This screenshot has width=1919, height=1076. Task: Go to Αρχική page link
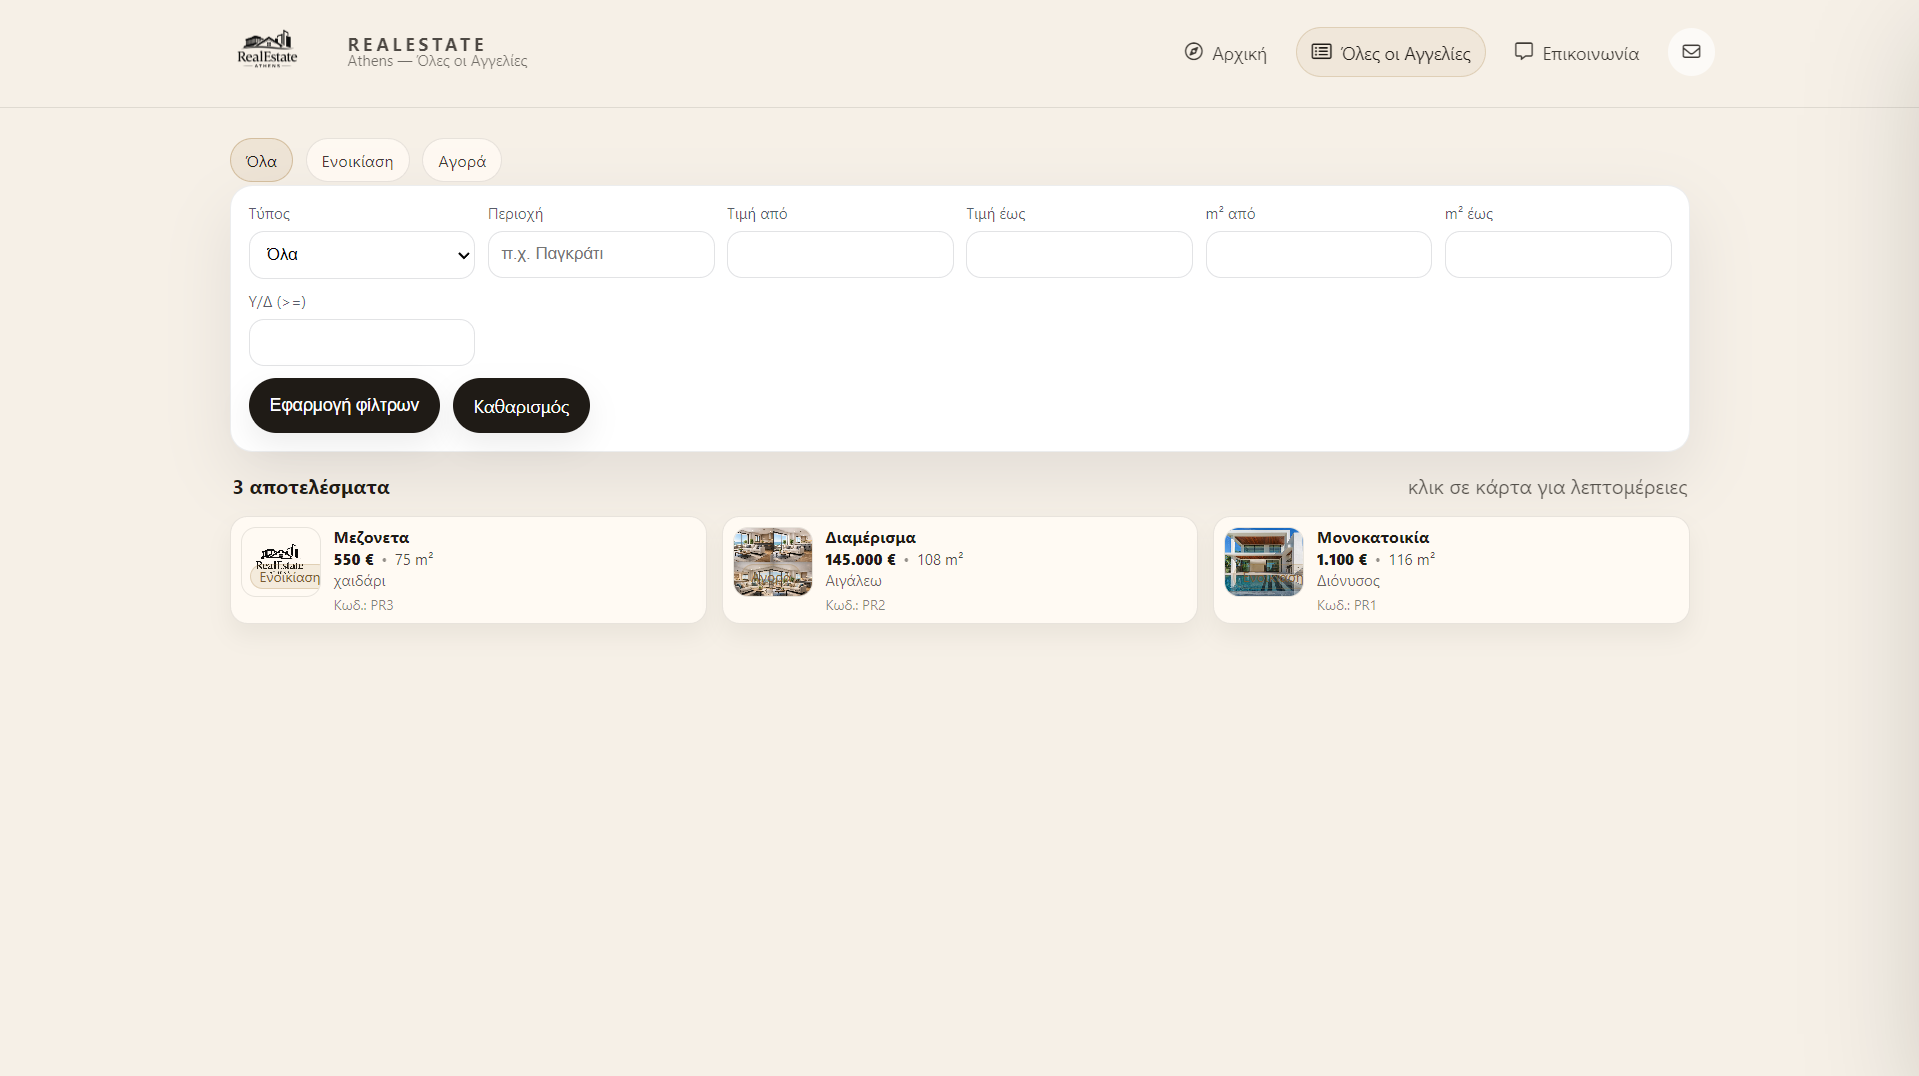pos(1225,52)
